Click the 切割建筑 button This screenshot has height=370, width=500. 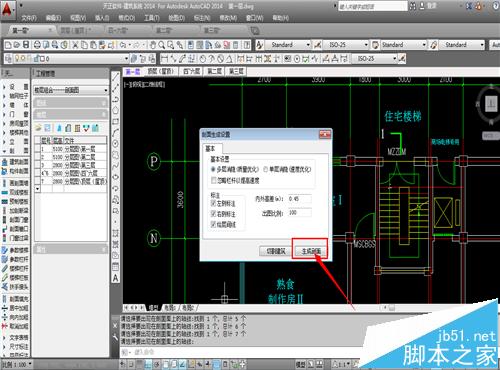[x=275, y=251]
